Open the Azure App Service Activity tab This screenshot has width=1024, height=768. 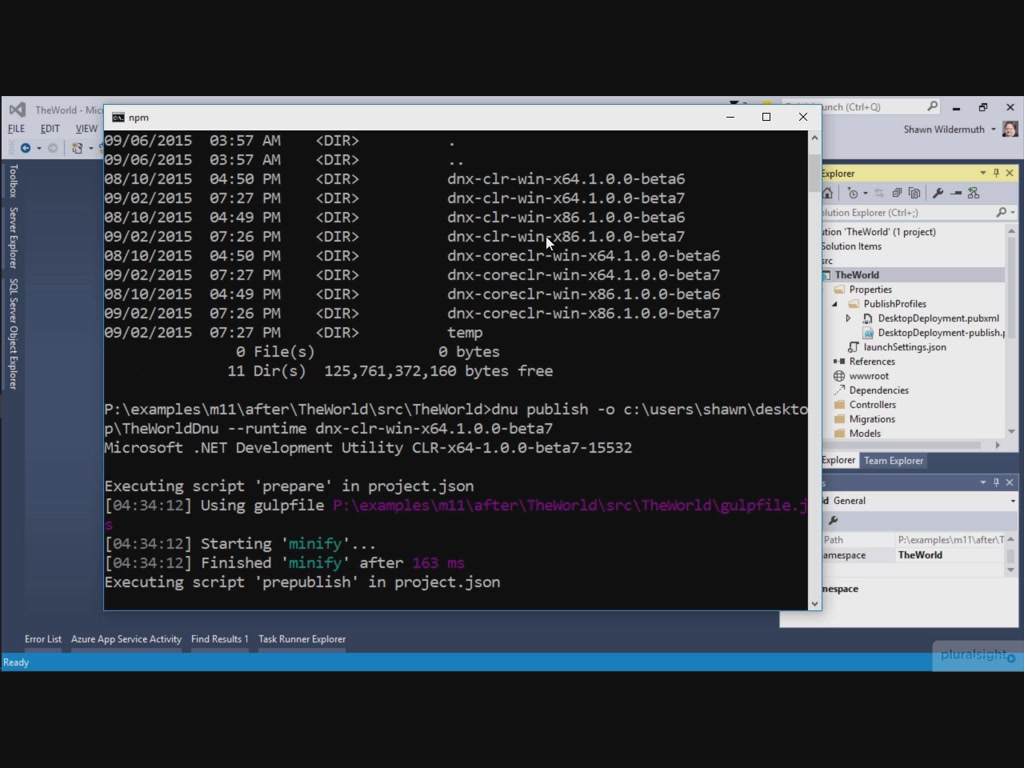click(126, 639)
